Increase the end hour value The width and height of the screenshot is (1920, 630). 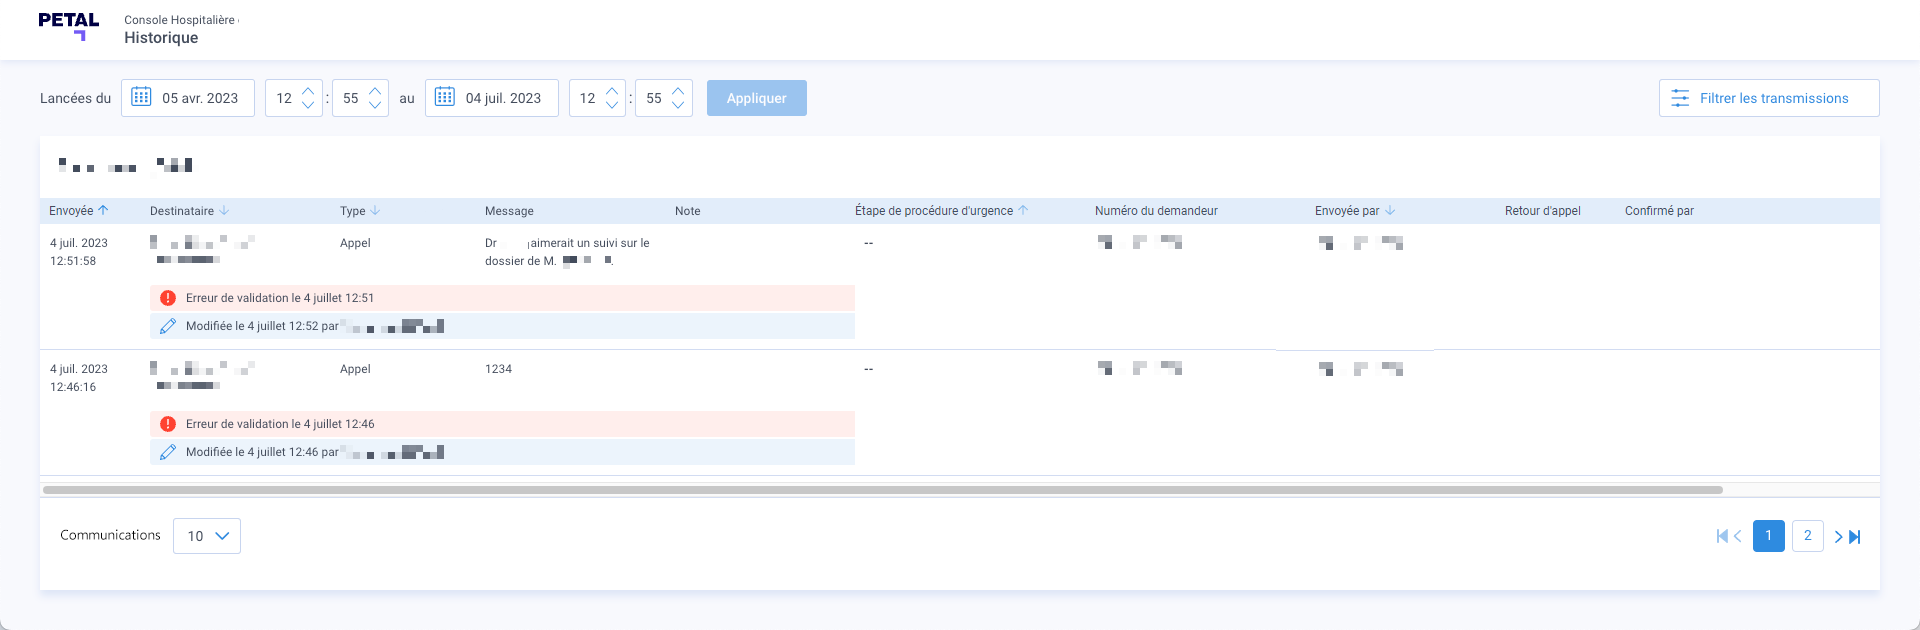pos(612,91)
